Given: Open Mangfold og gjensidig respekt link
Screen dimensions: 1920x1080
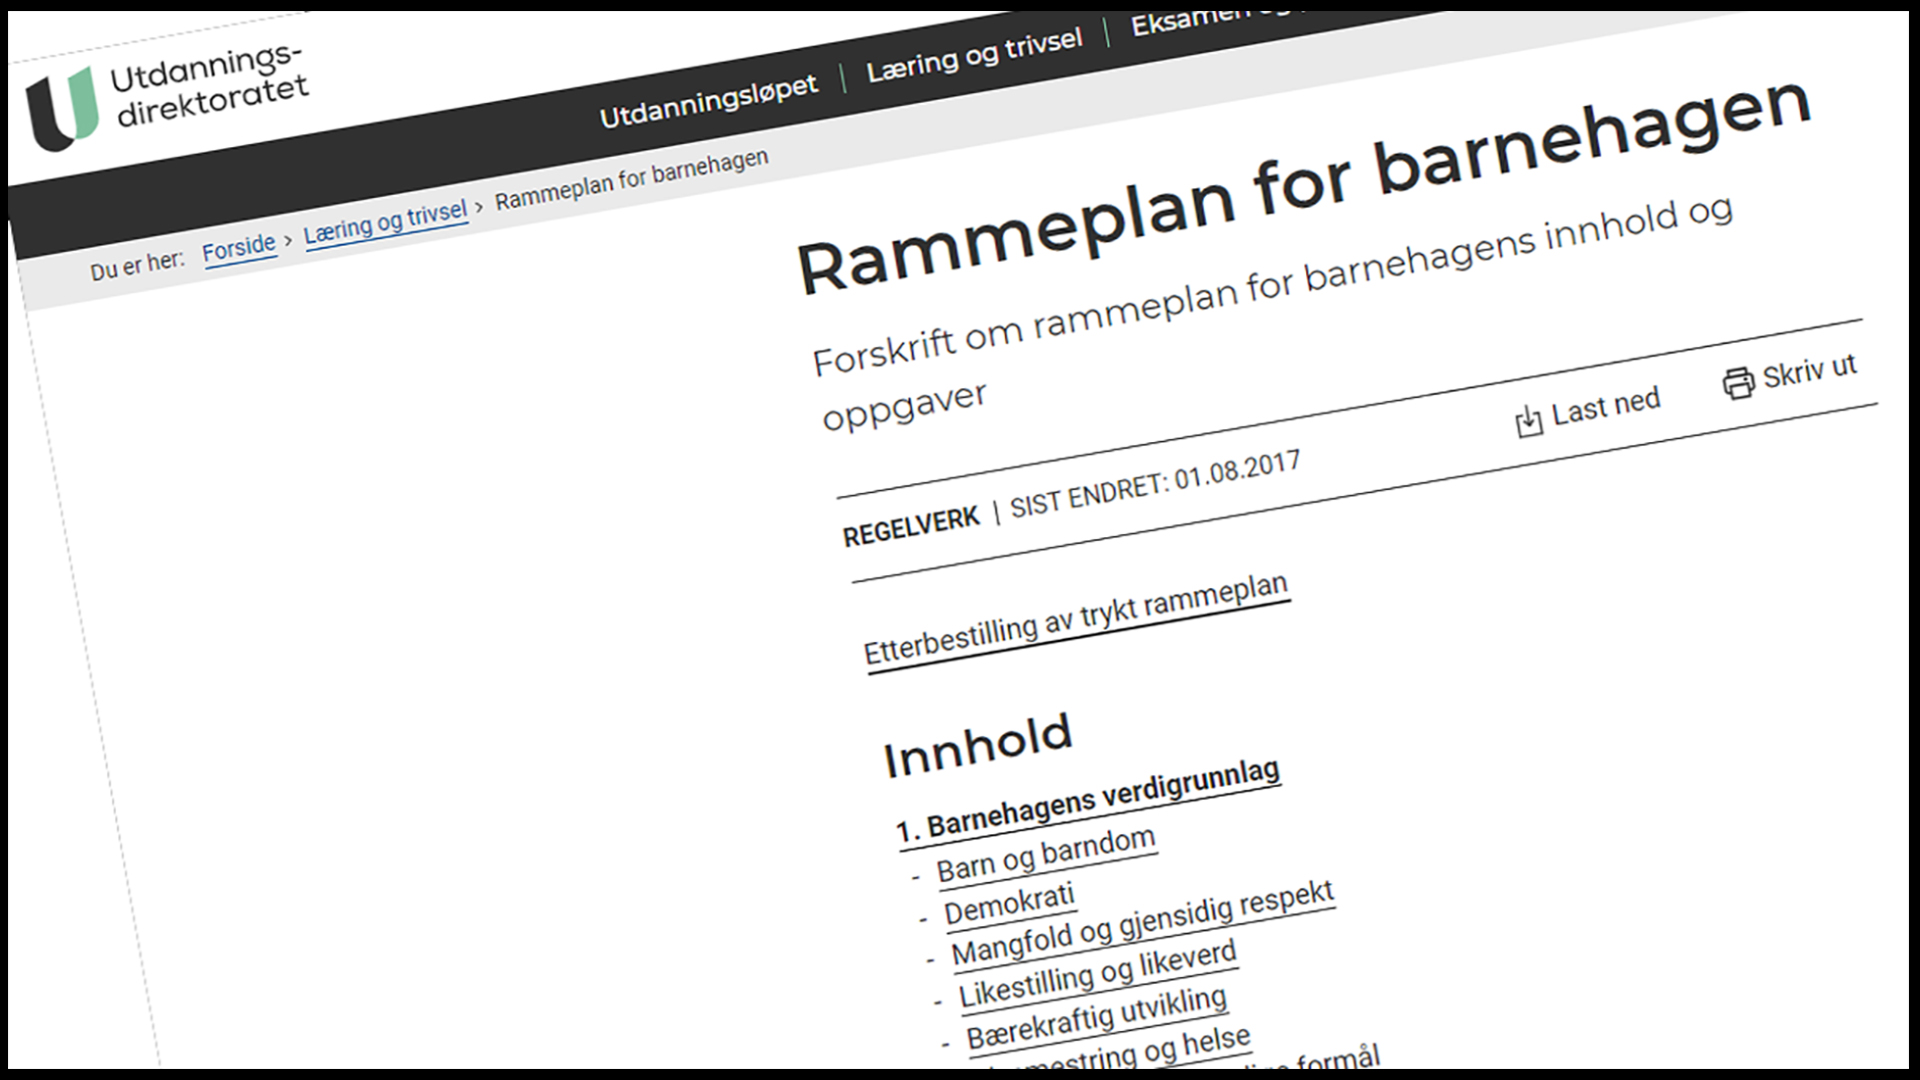Looking at the screenshot, I should 1143,924.
